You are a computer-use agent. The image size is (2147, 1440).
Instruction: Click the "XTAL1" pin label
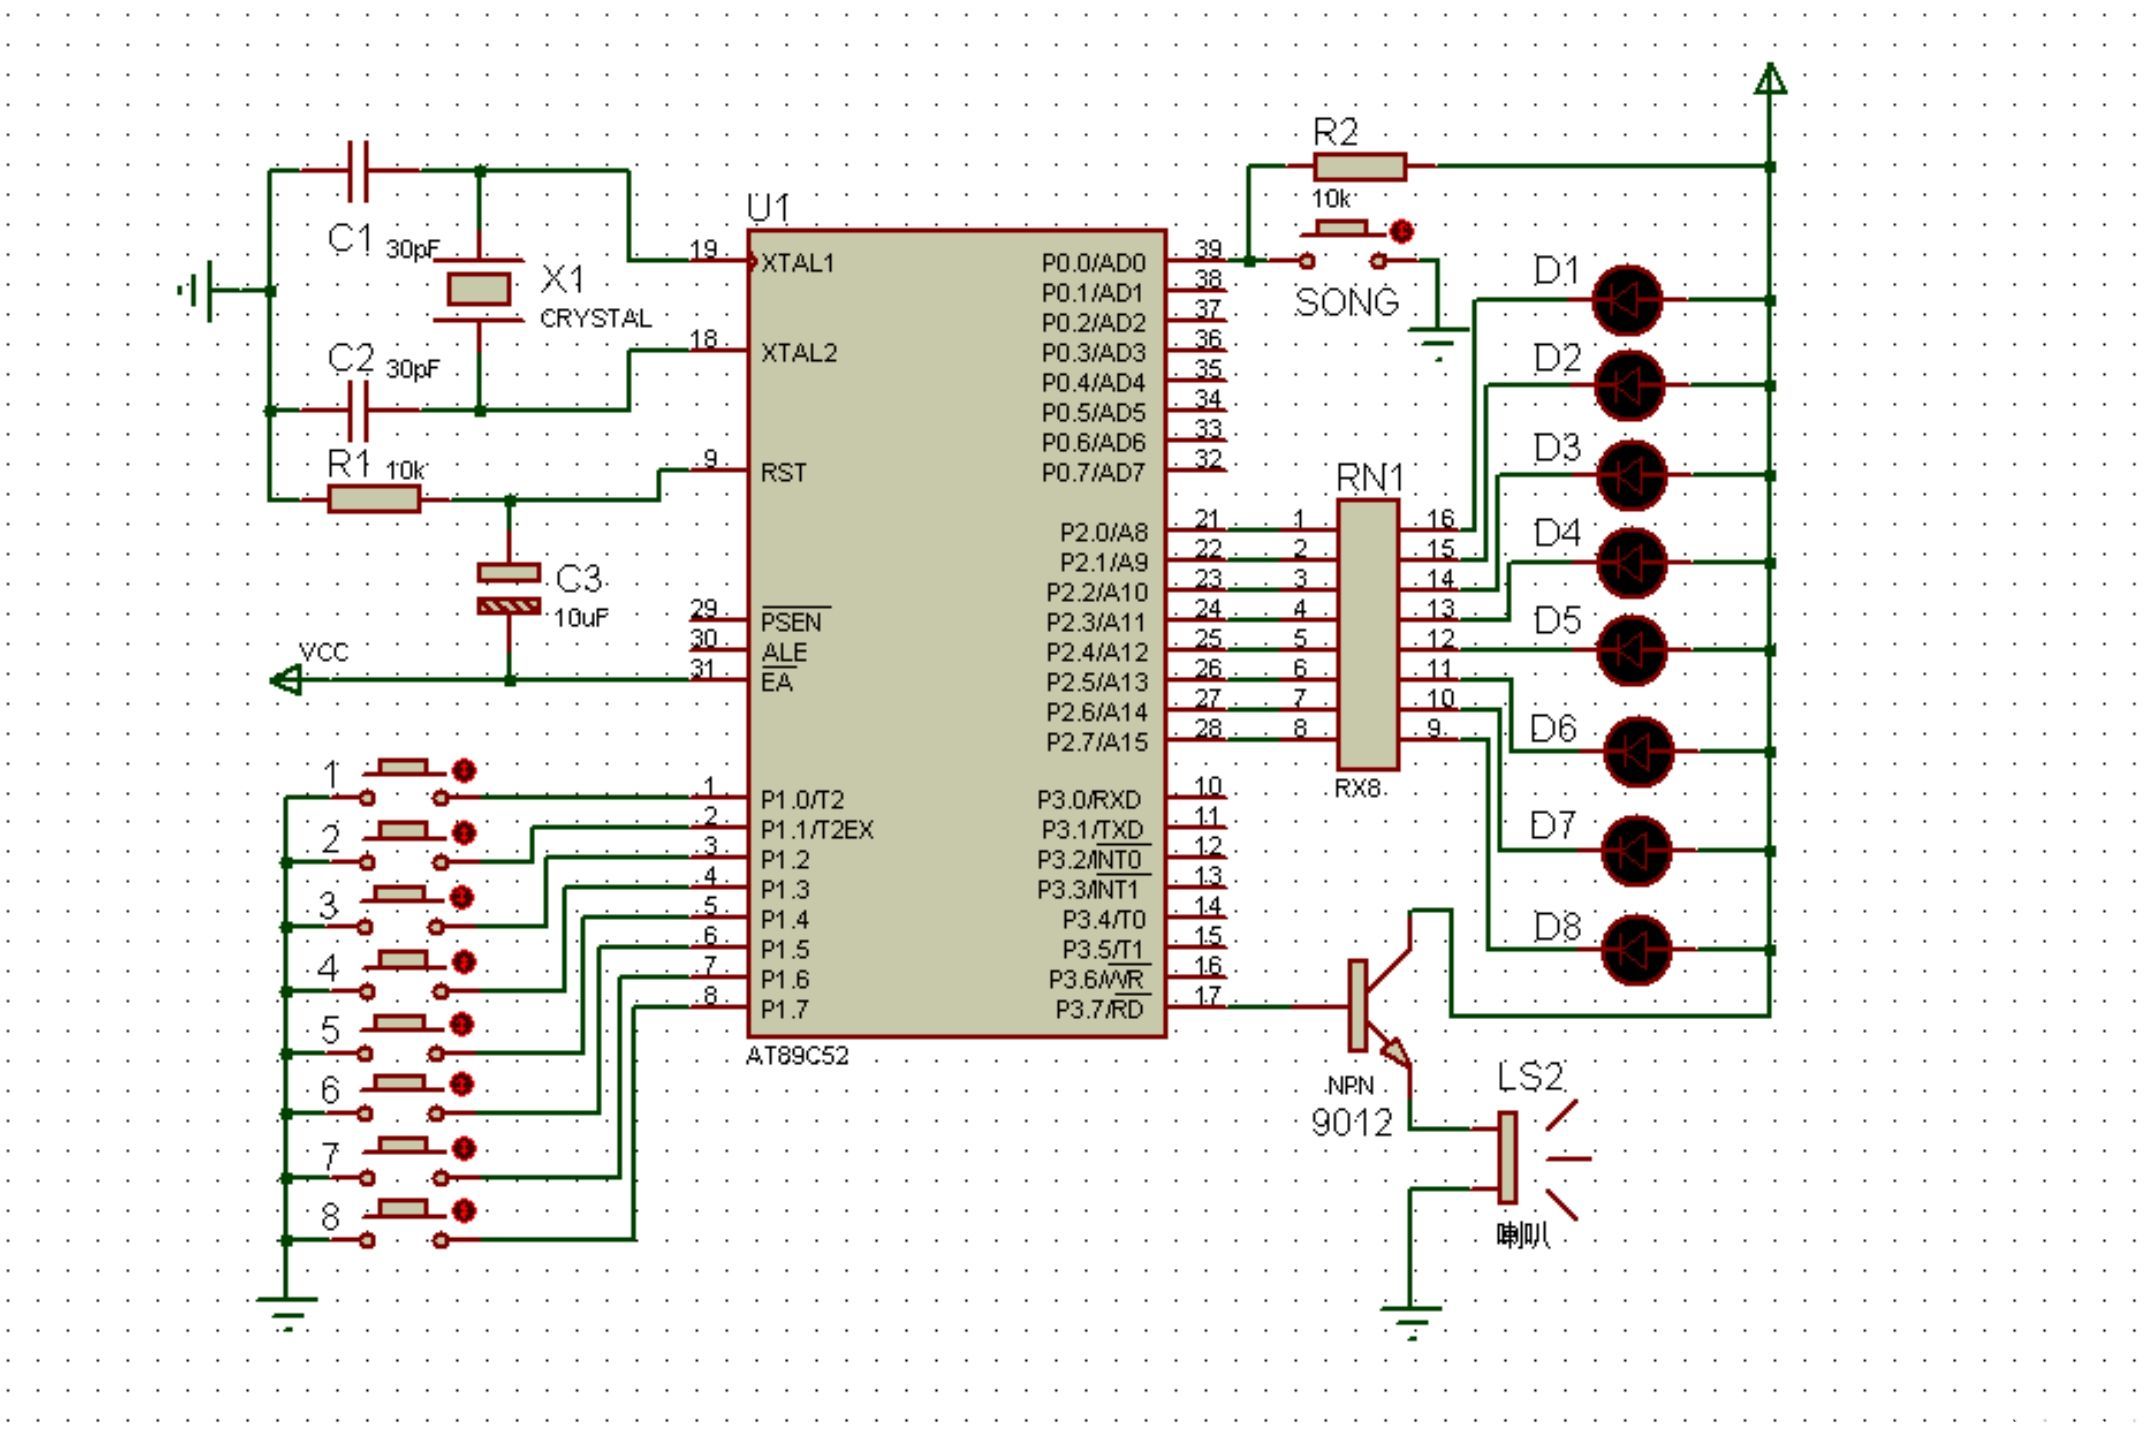[x=798, y=263]
